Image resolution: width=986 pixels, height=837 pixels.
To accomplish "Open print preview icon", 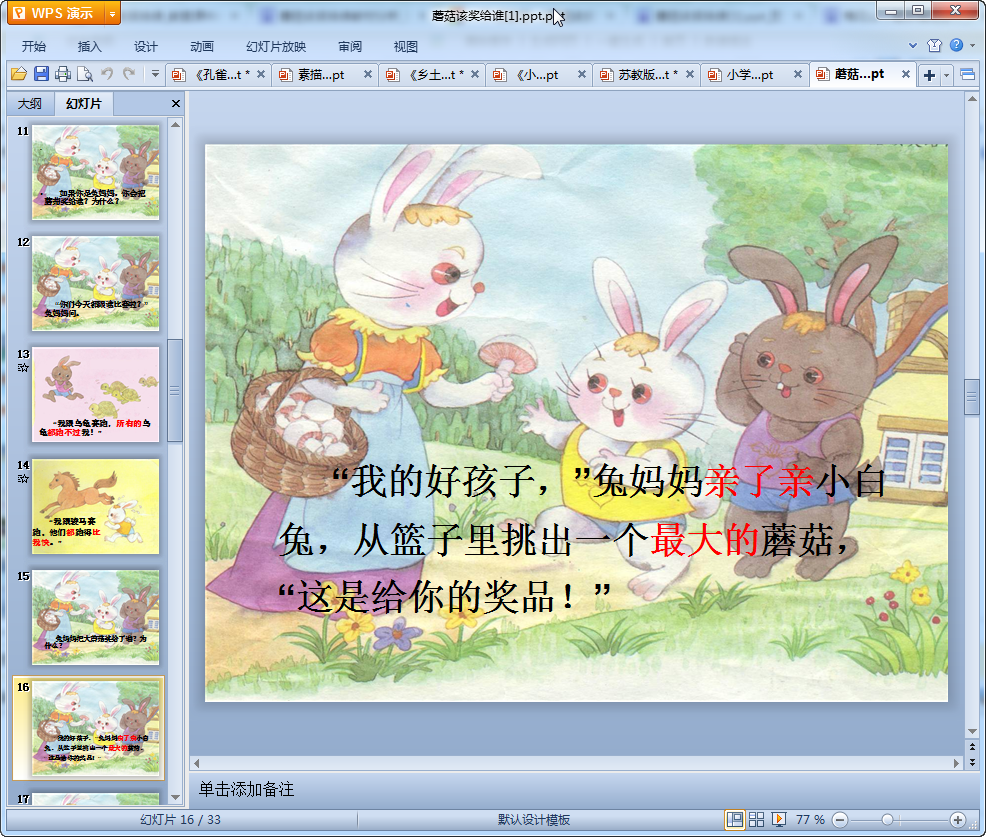I will (x=84, y=74).
